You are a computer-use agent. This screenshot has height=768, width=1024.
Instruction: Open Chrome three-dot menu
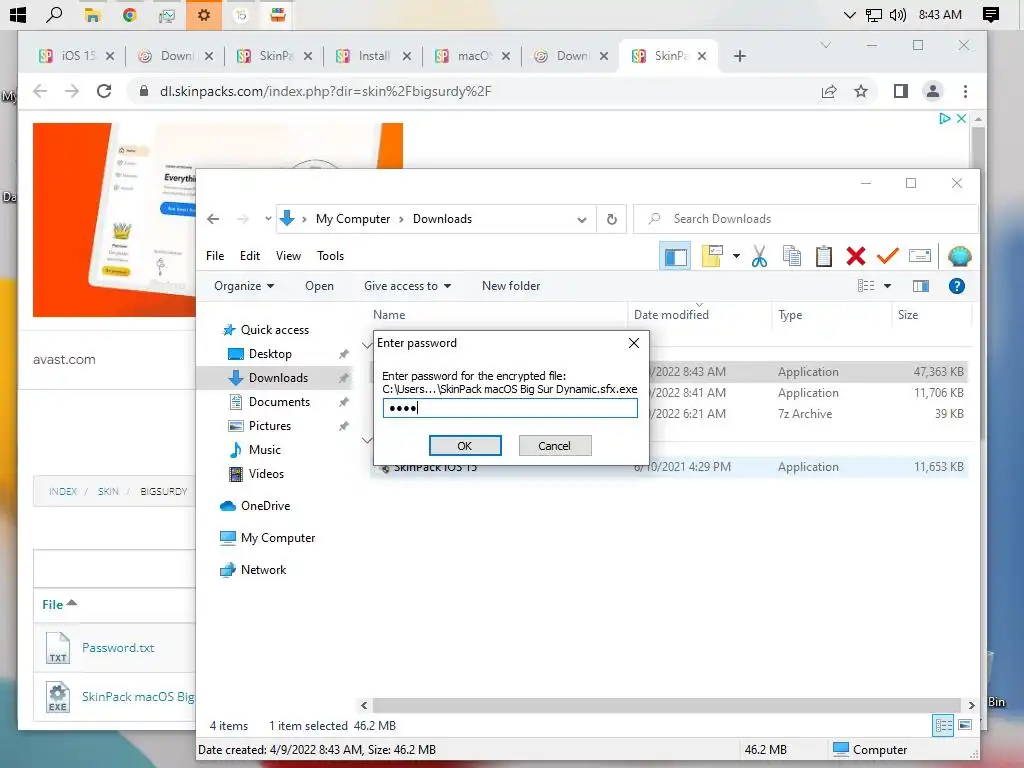coord(965,91)
